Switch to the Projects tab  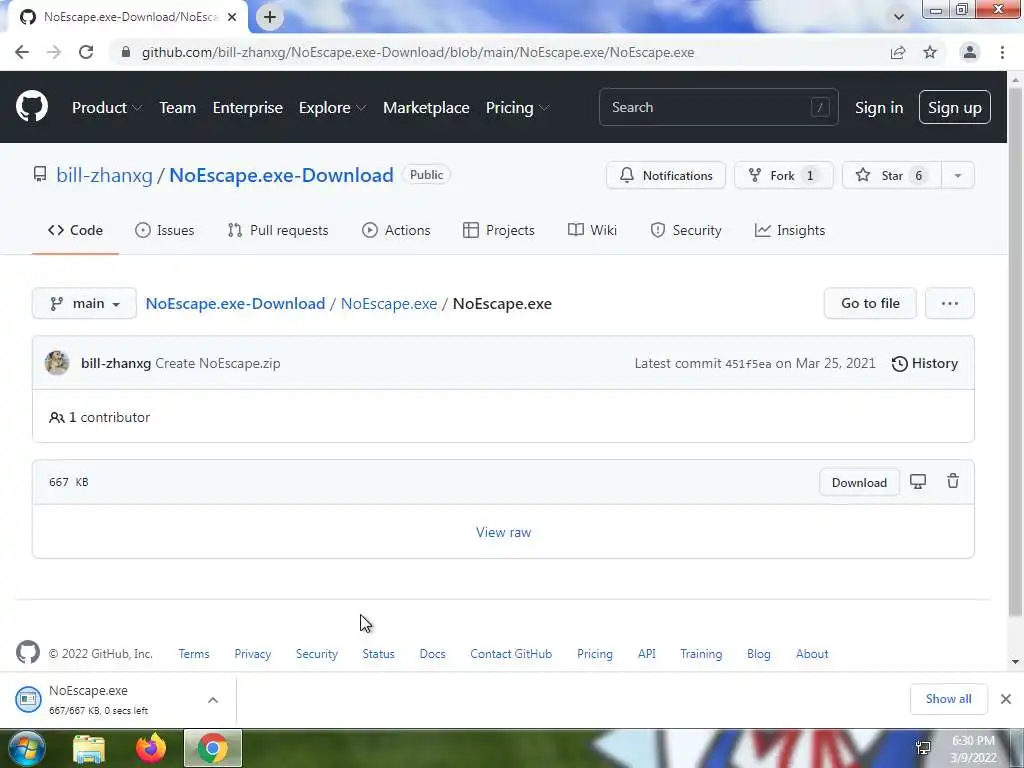tap(498, 231)
